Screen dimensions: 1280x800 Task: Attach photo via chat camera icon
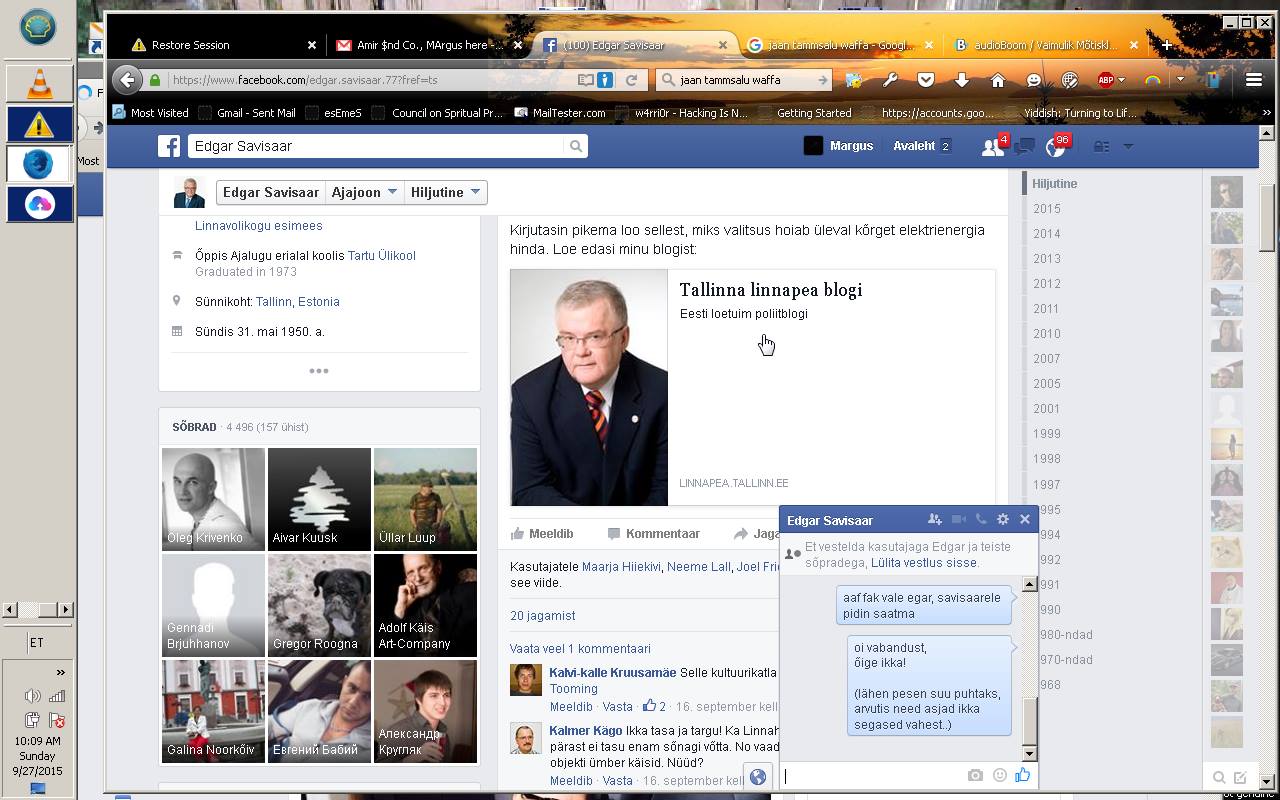[x=975, y=776]
